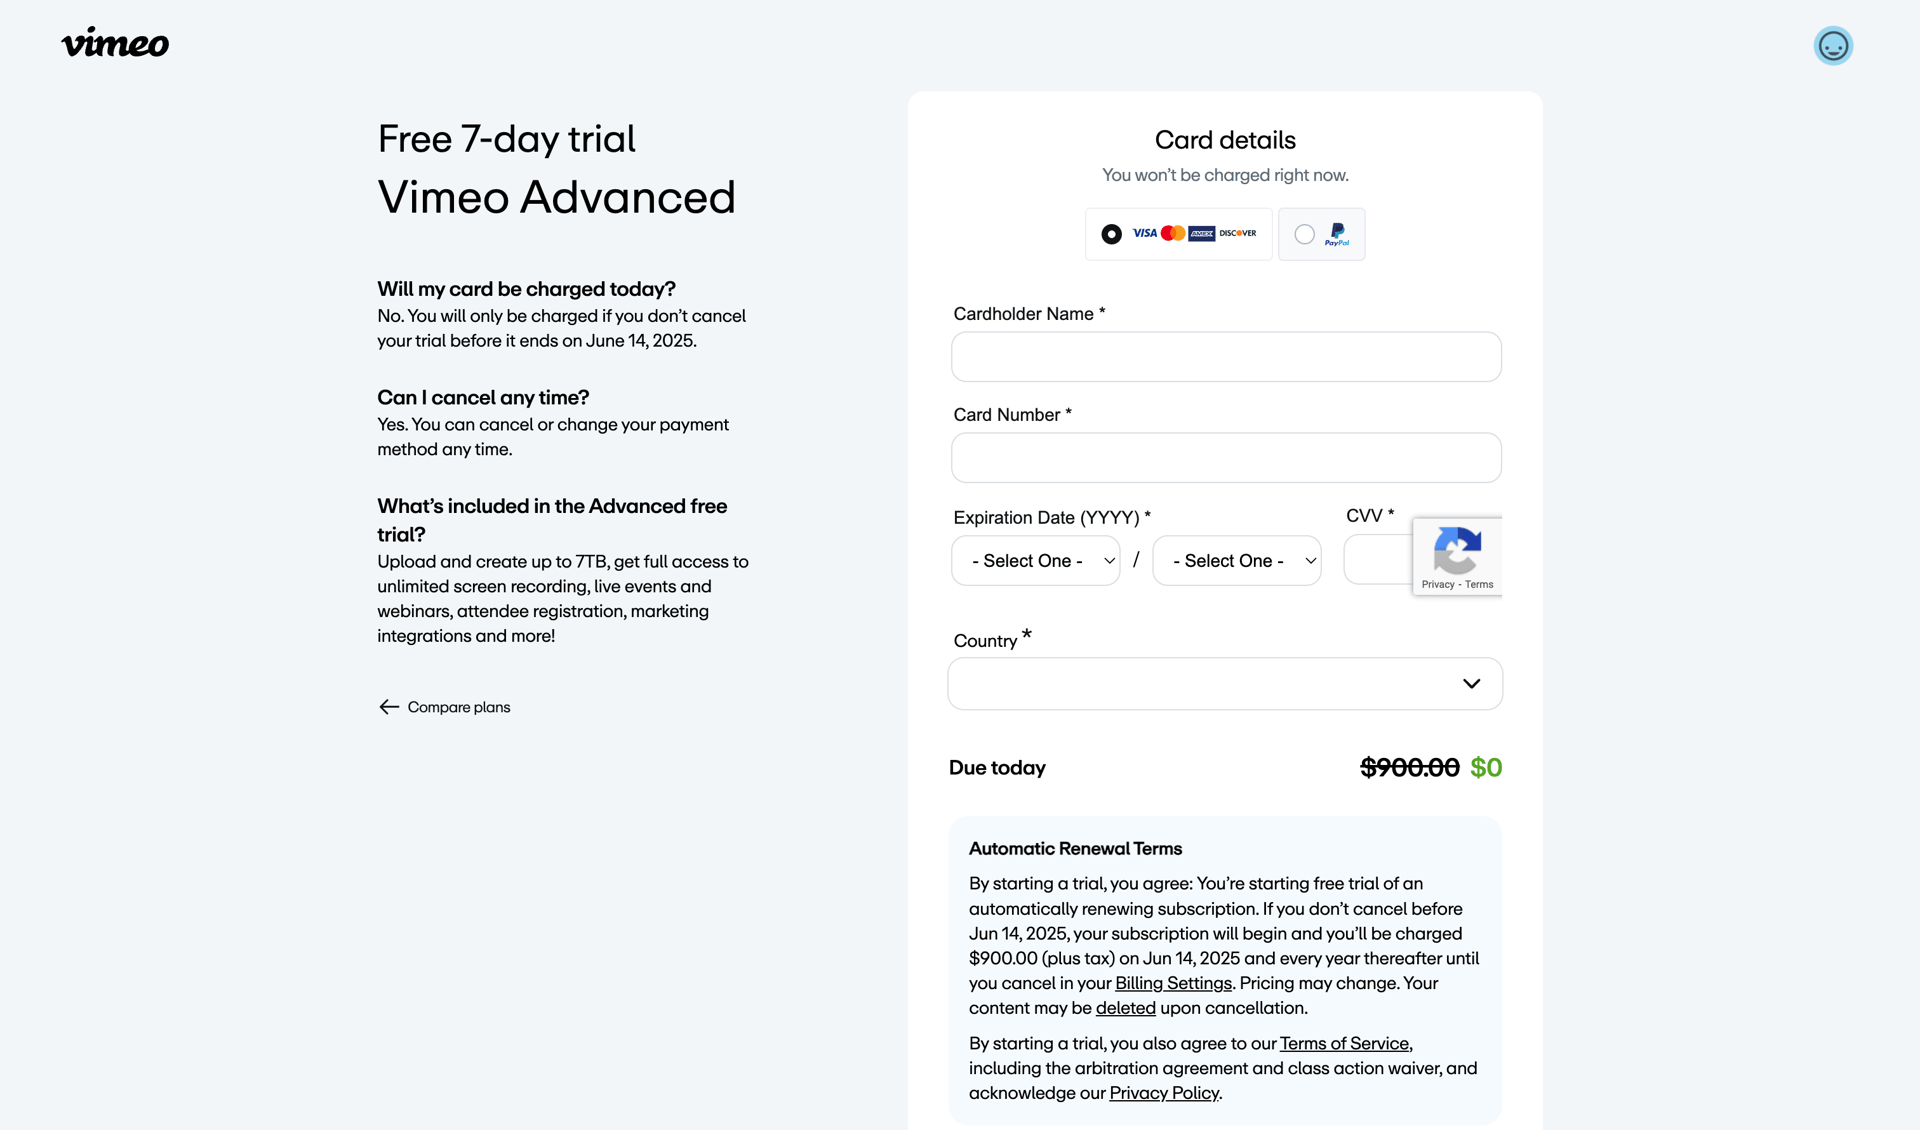Click the Visa card icon
Screen dimensions: 1920x1130
pos(1144,233)
